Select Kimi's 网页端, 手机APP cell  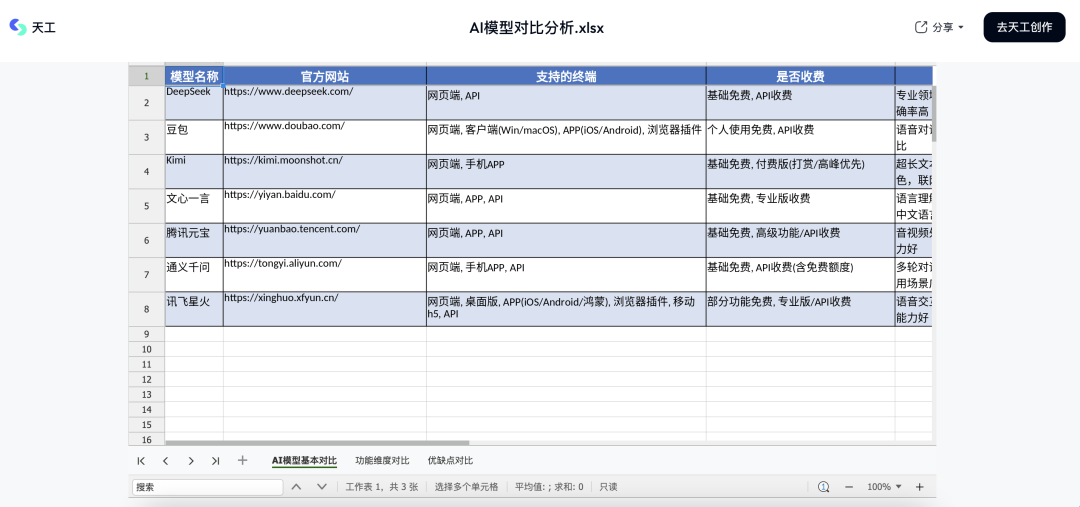pos(566,172)
